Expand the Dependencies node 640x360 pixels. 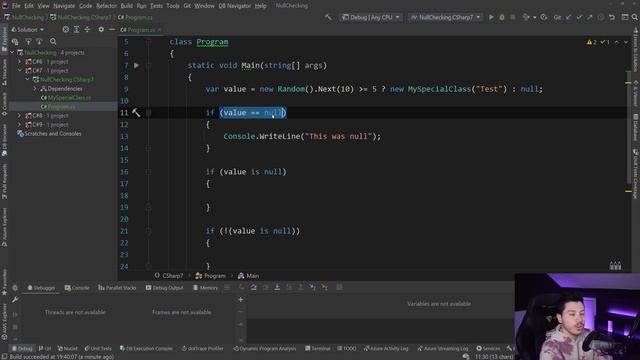pos(35,89)
